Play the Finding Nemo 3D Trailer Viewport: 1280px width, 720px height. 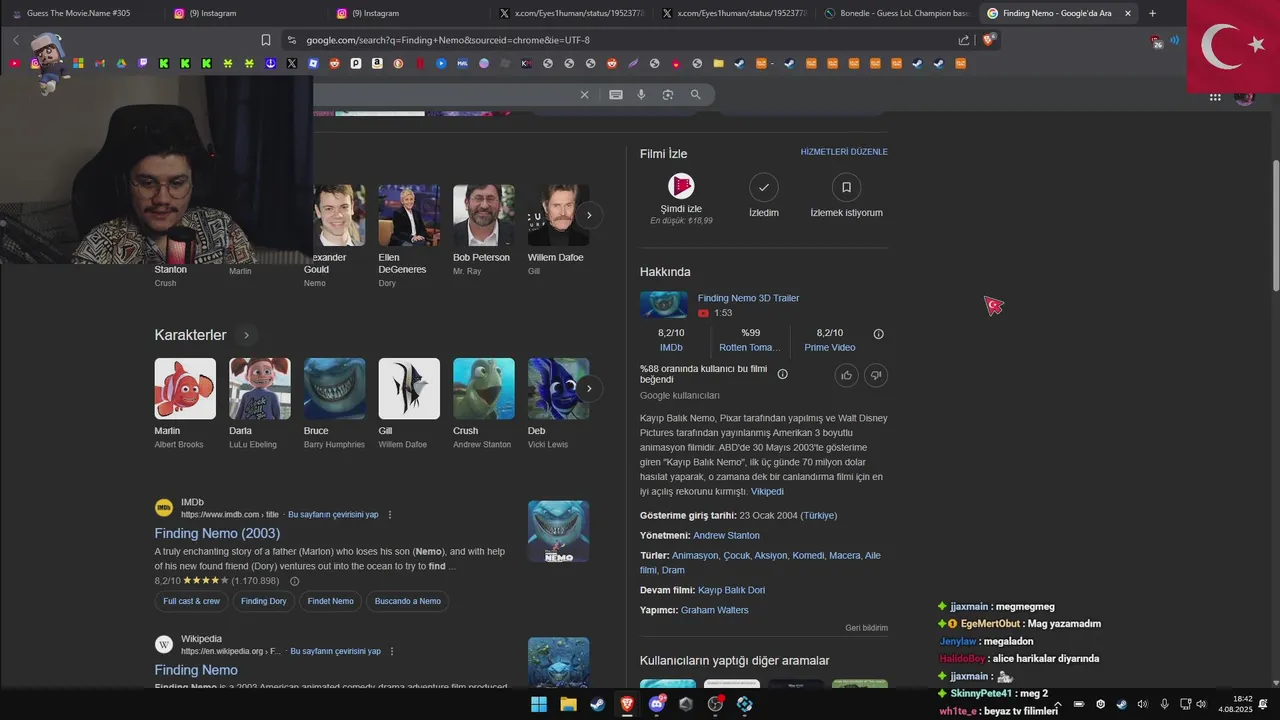coord(748,298)
